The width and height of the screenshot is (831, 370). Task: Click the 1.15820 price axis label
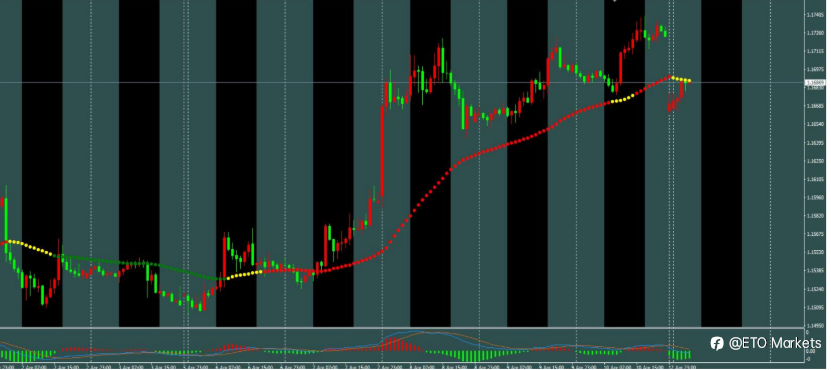815,216
